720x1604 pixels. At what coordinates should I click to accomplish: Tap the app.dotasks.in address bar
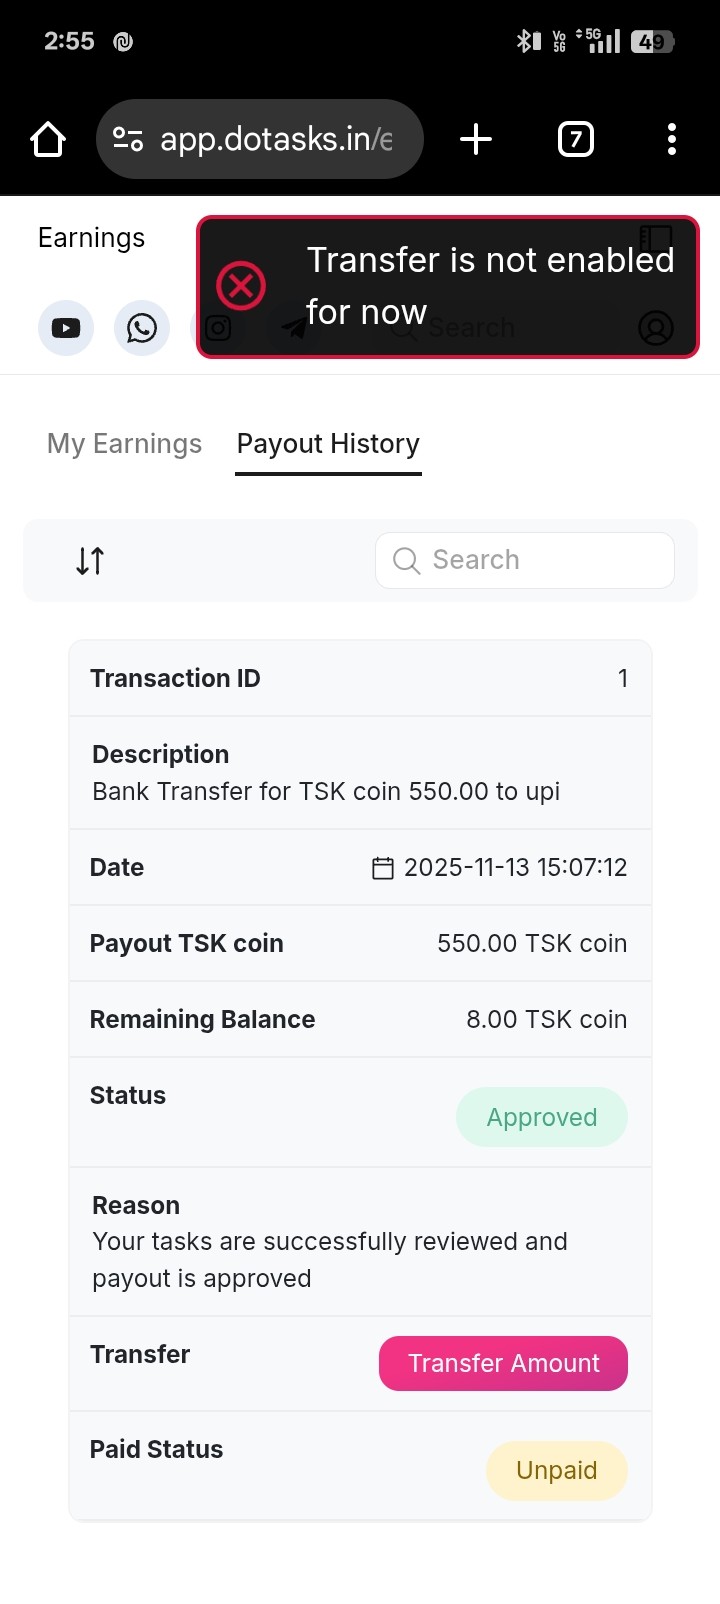tap(275, 139)
